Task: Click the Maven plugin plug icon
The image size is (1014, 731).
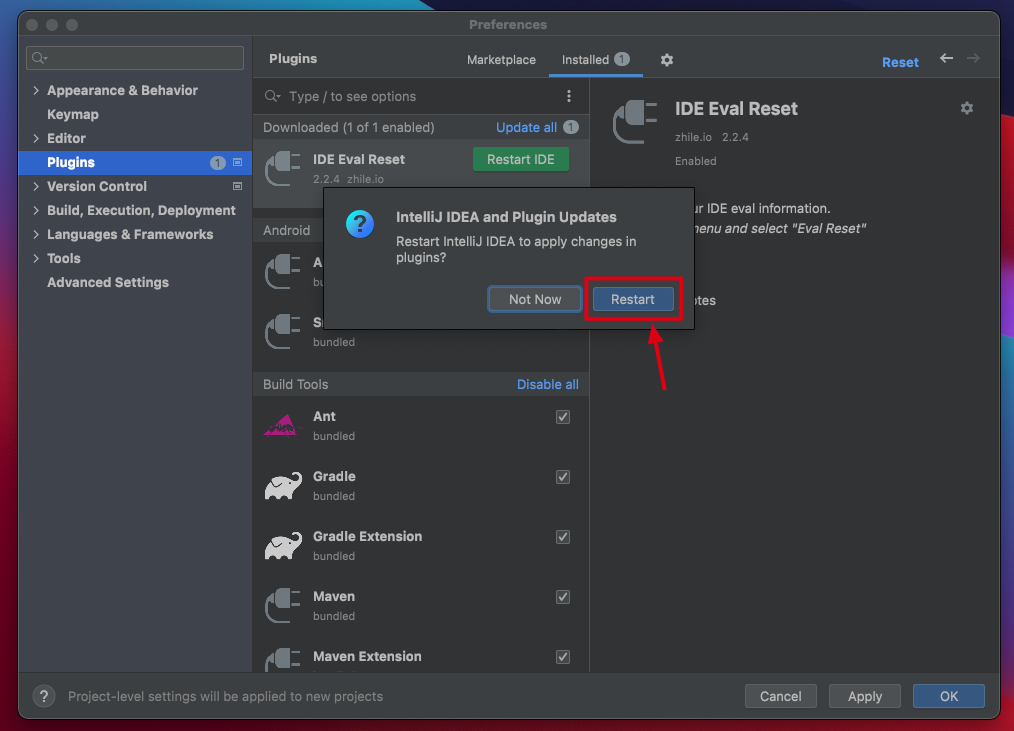Action: (282, 606)
